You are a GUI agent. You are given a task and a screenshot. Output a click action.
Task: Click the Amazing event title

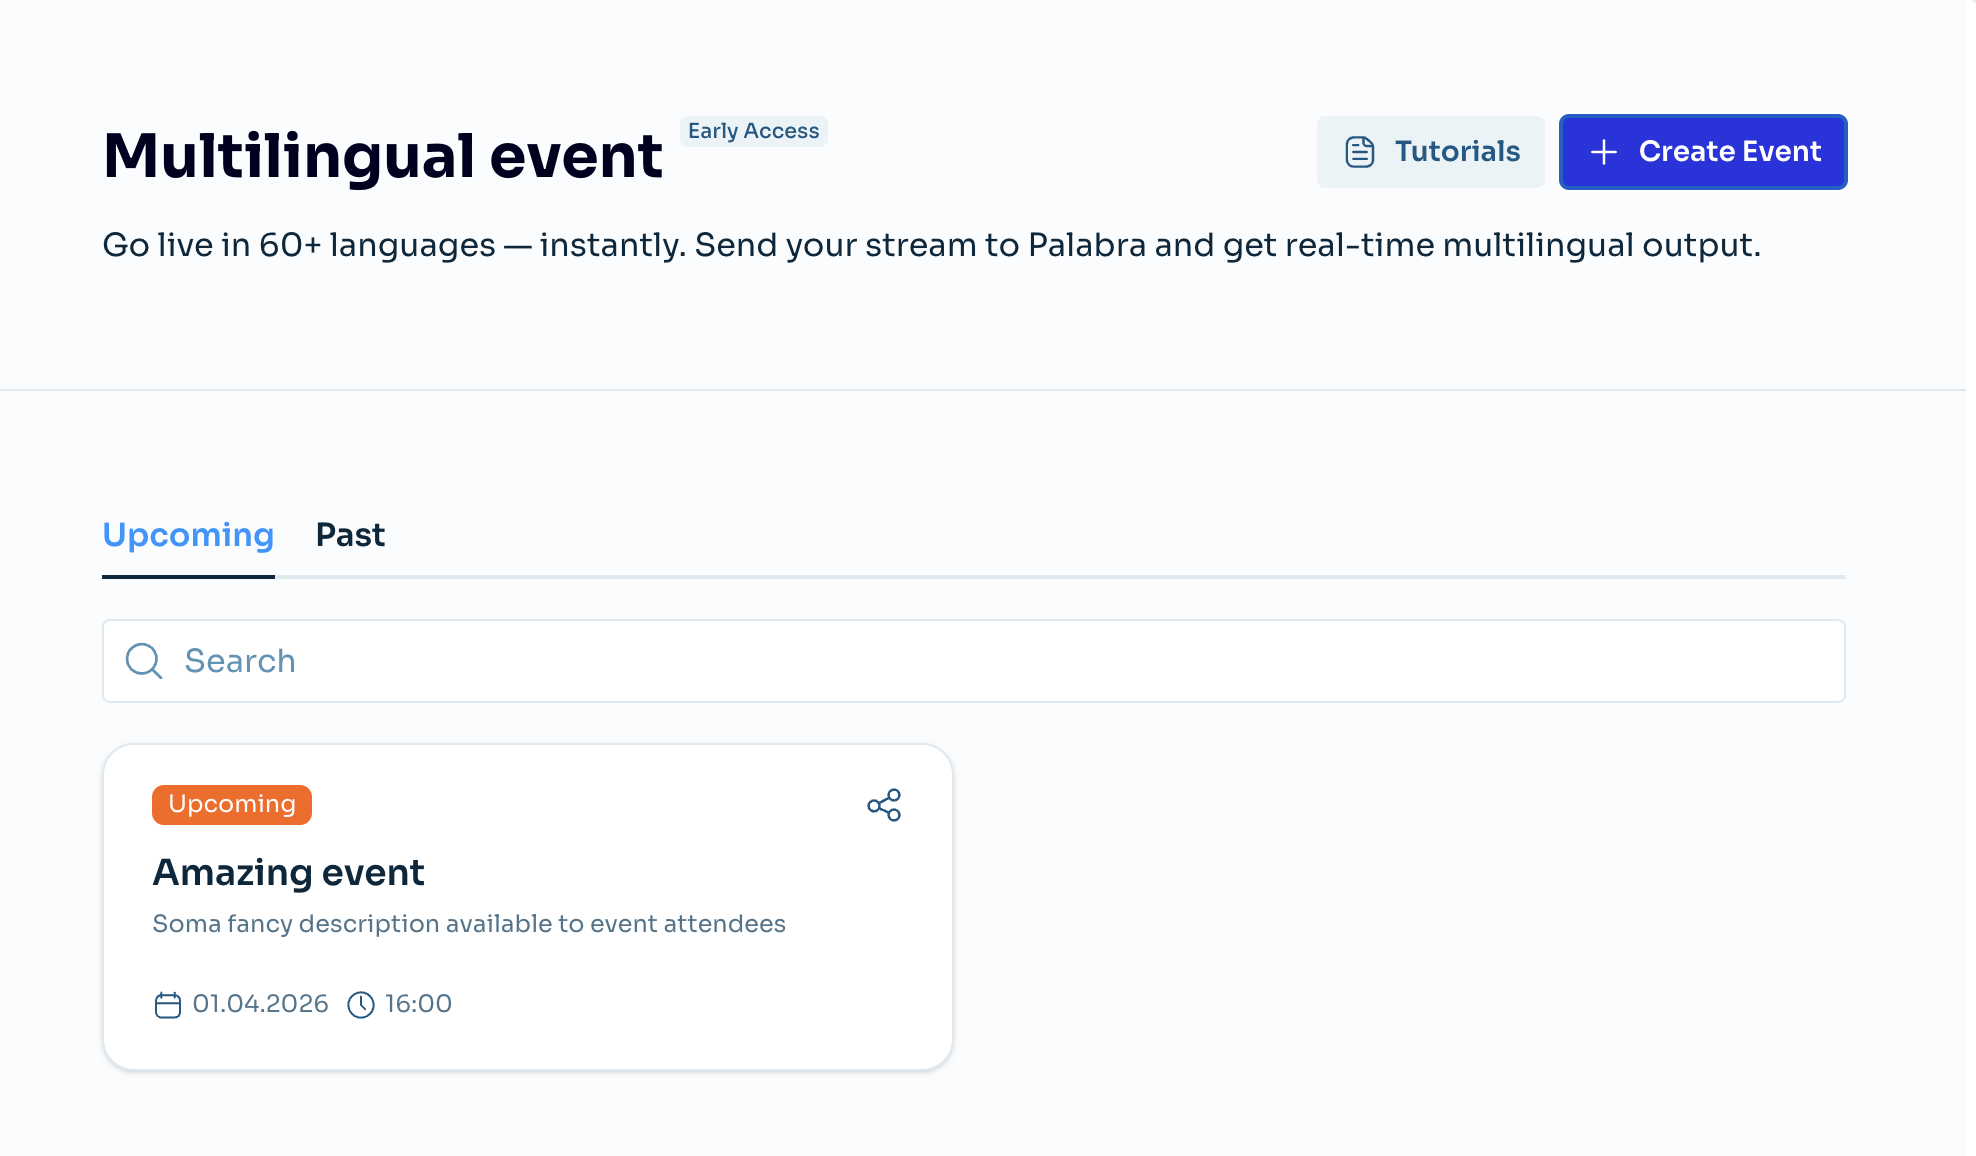(x=288, y=872)
